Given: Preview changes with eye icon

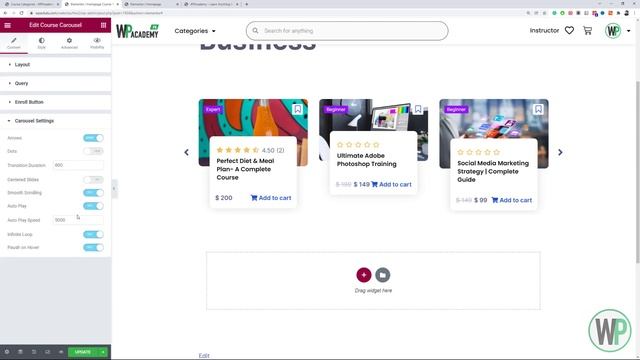Looking at the screenshot, I should point(61,352).
